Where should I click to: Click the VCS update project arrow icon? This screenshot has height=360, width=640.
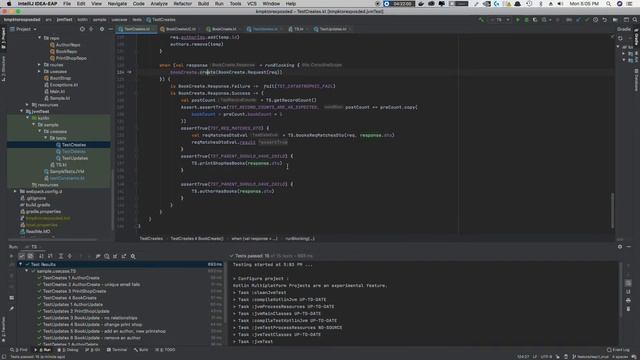click(x=578, y=20)
